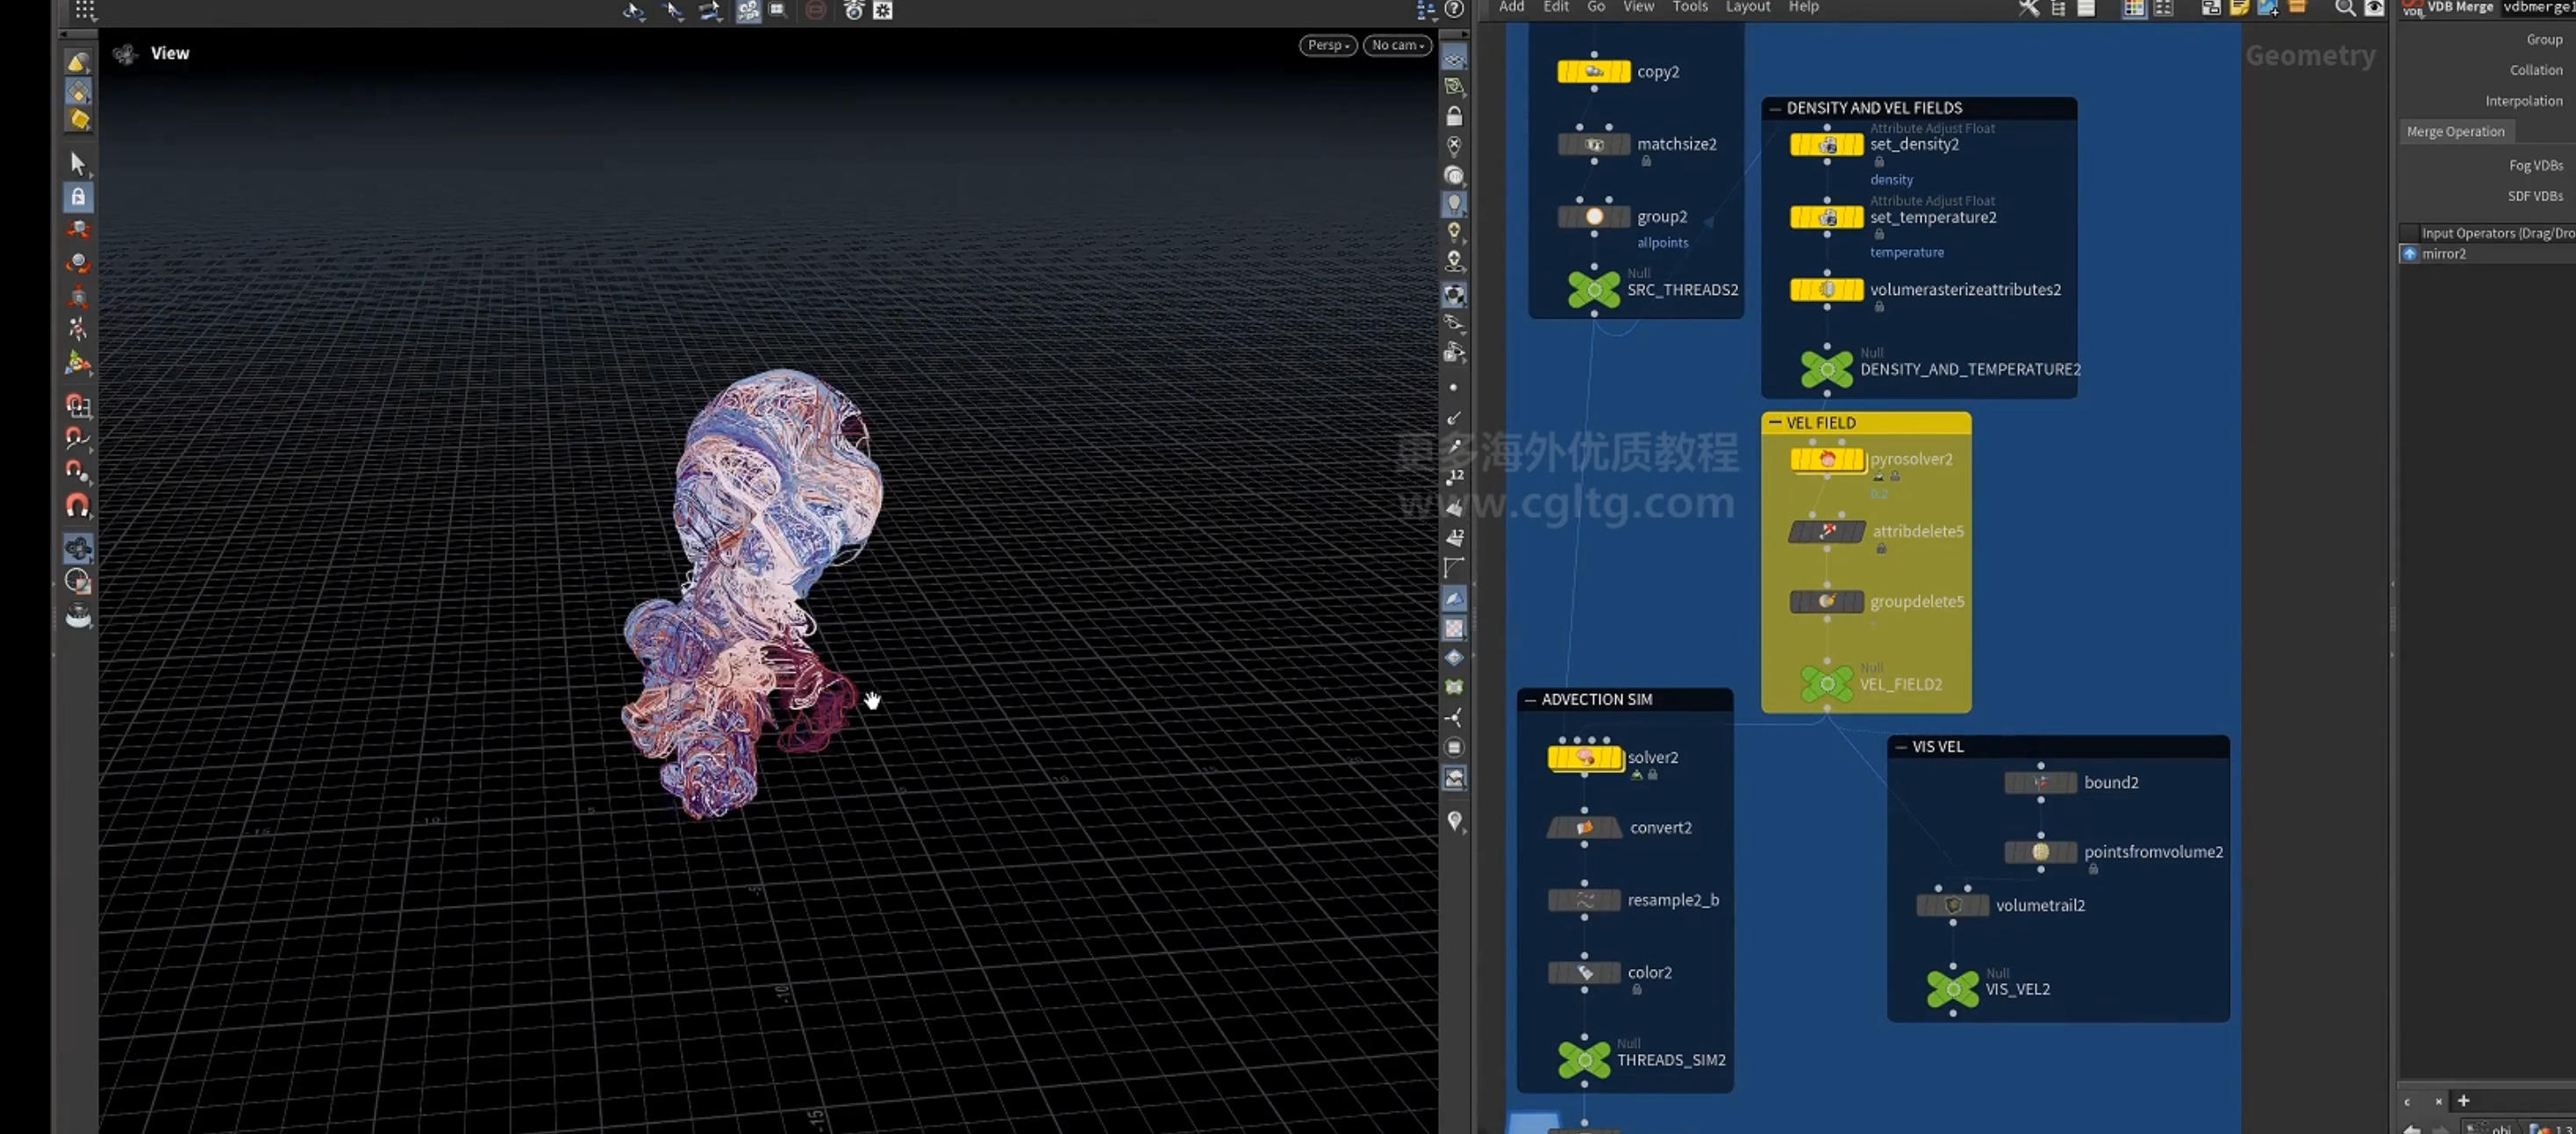The width and height of the screenshot is (2576, 1134).
Task: Select the matchsize2 node
Action: click(1594, 145)
